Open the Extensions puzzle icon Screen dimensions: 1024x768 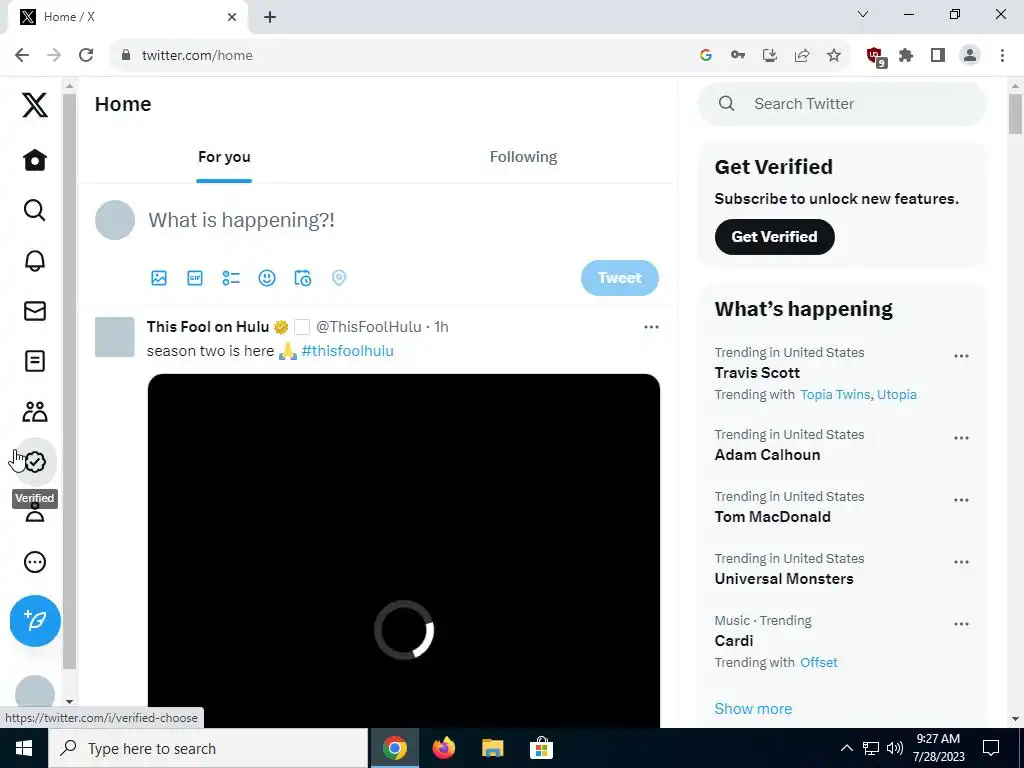tap(906, 56)
